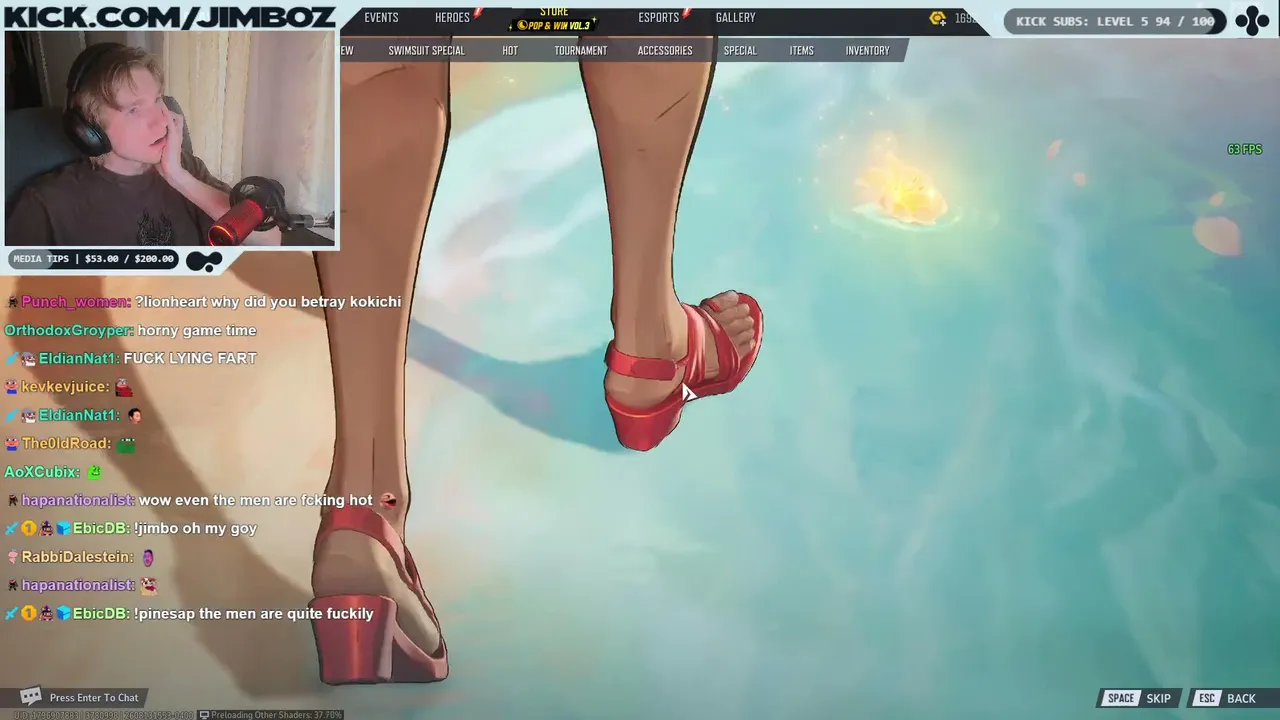Click the 63 FPS counter

coord(1244,149)
